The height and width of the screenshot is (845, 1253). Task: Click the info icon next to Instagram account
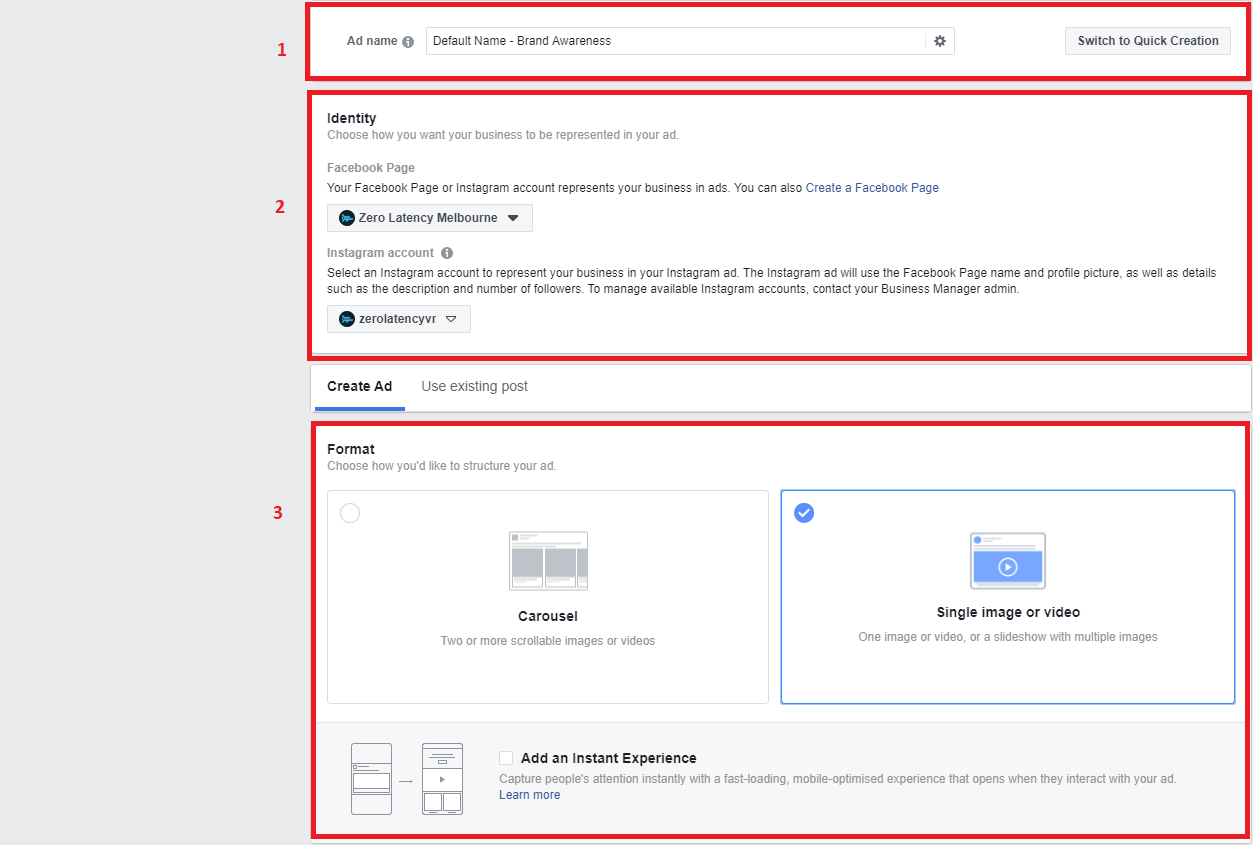(447, 253)
